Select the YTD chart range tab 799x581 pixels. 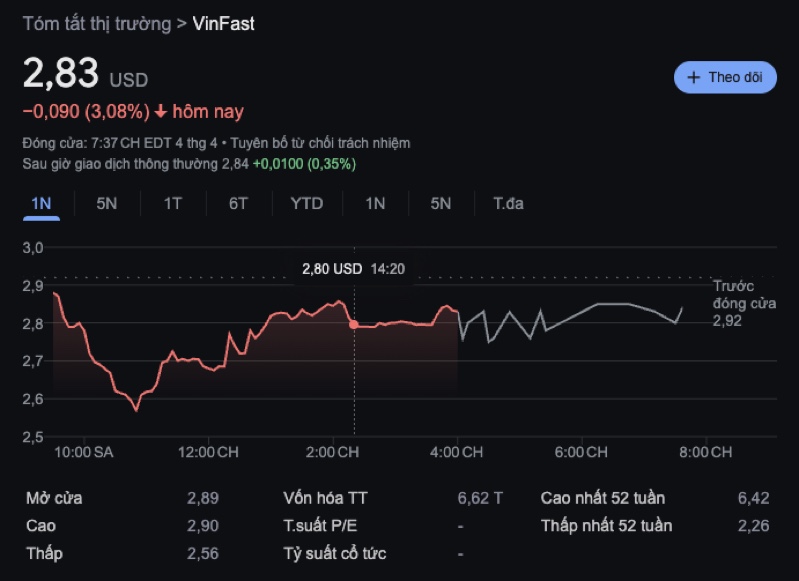pyautogui.click(x=307, y=204)
